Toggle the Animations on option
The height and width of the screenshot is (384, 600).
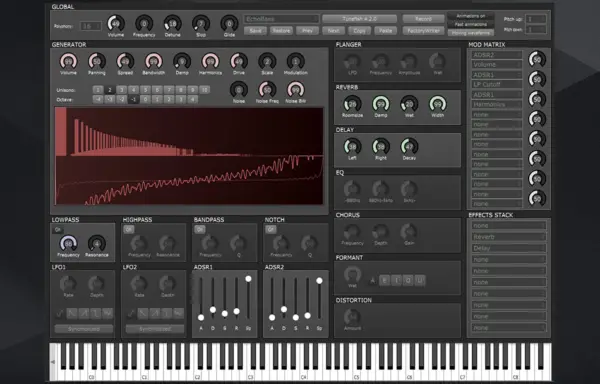(x=471, y=16)
